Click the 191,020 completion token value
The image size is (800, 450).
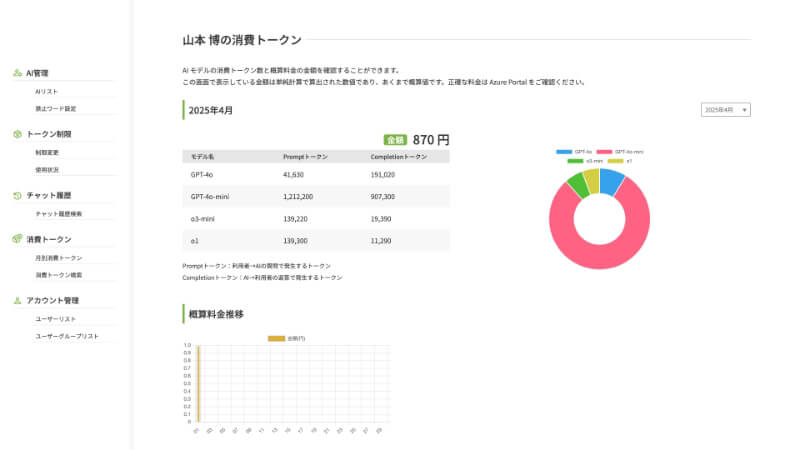[x=383, y=174]
